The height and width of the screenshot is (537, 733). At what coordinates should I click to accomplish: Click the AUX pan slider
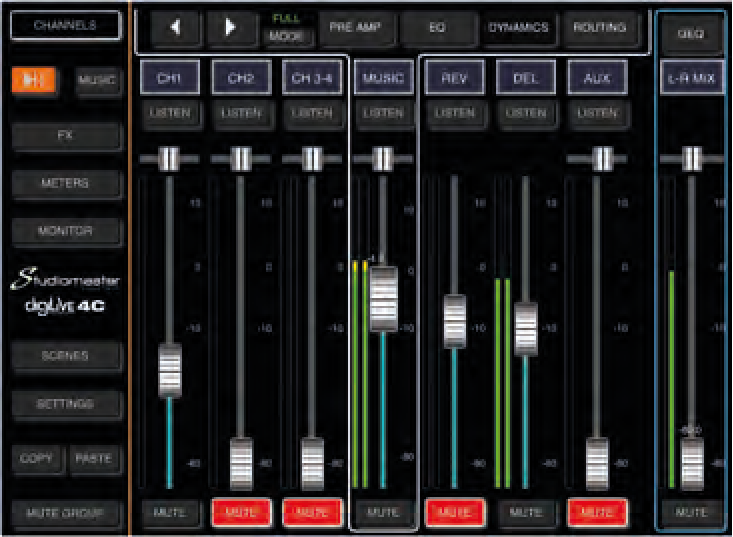(x=597, y=159)
